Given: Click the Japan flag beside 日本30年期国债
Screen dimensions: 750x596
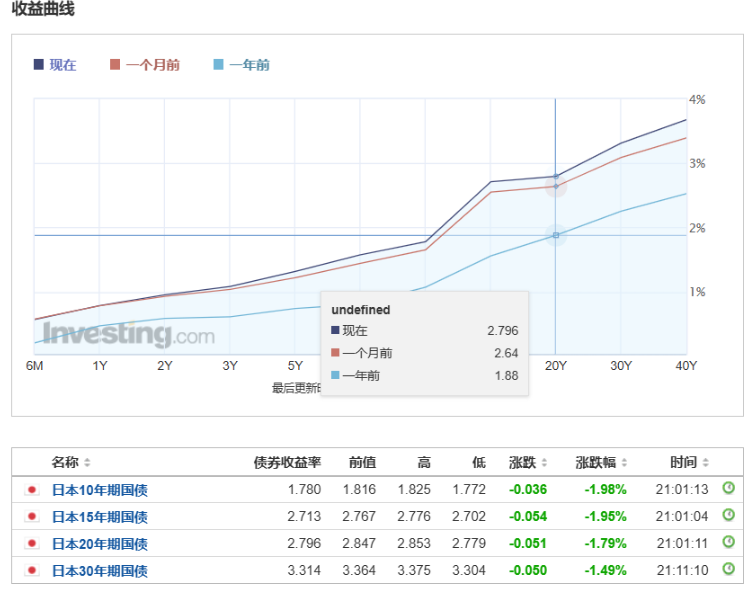Looking at the screenshot, I should (x=32, y=571).
